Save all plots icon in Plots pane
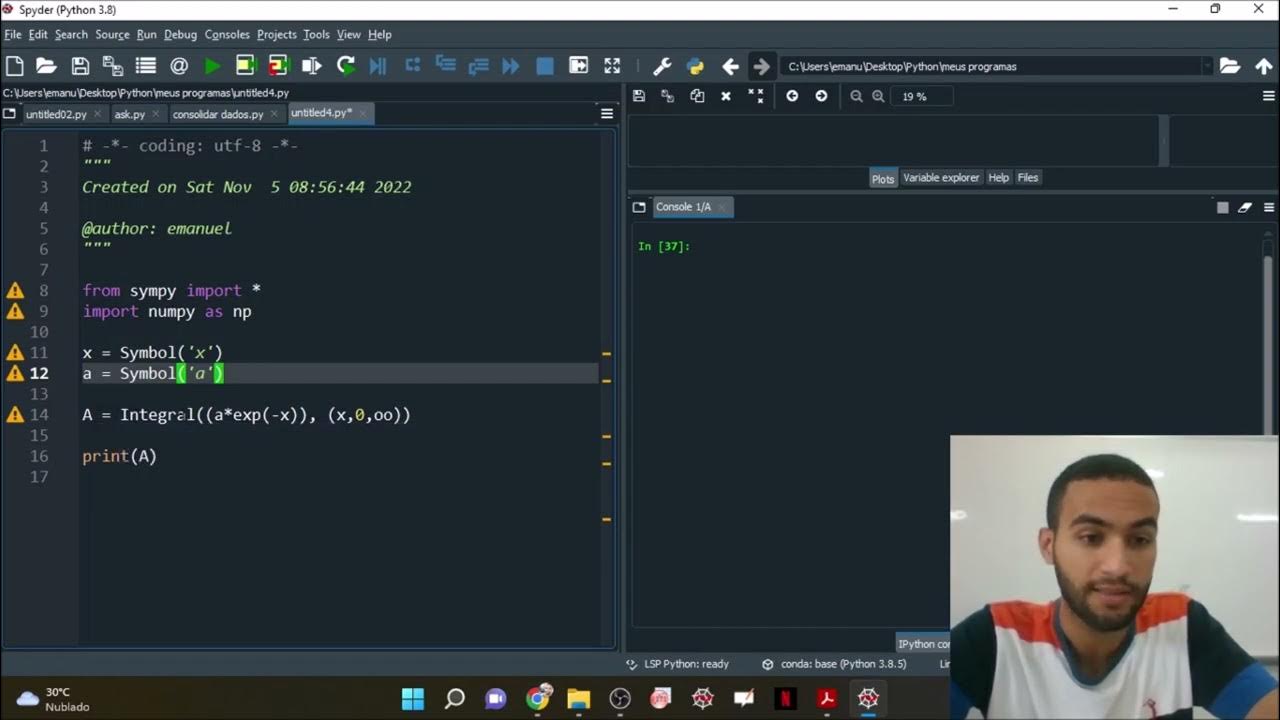Image resolution: width=1280 pixels, height=720 pixels. (668, 96)
